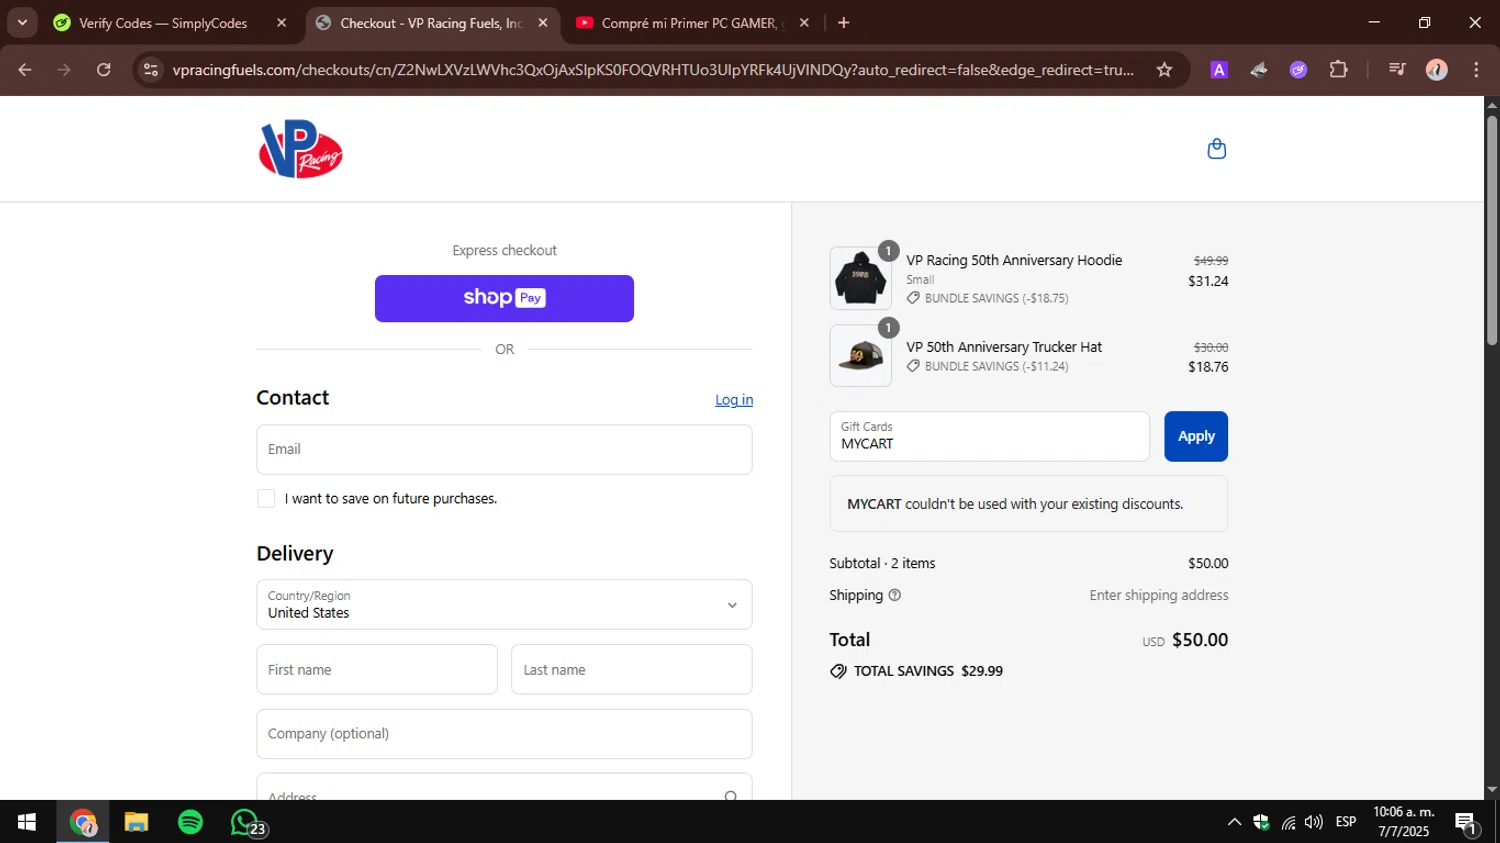Apply the MYCART gift card code
1500x843 pixels.
(x=1196, y=436)
